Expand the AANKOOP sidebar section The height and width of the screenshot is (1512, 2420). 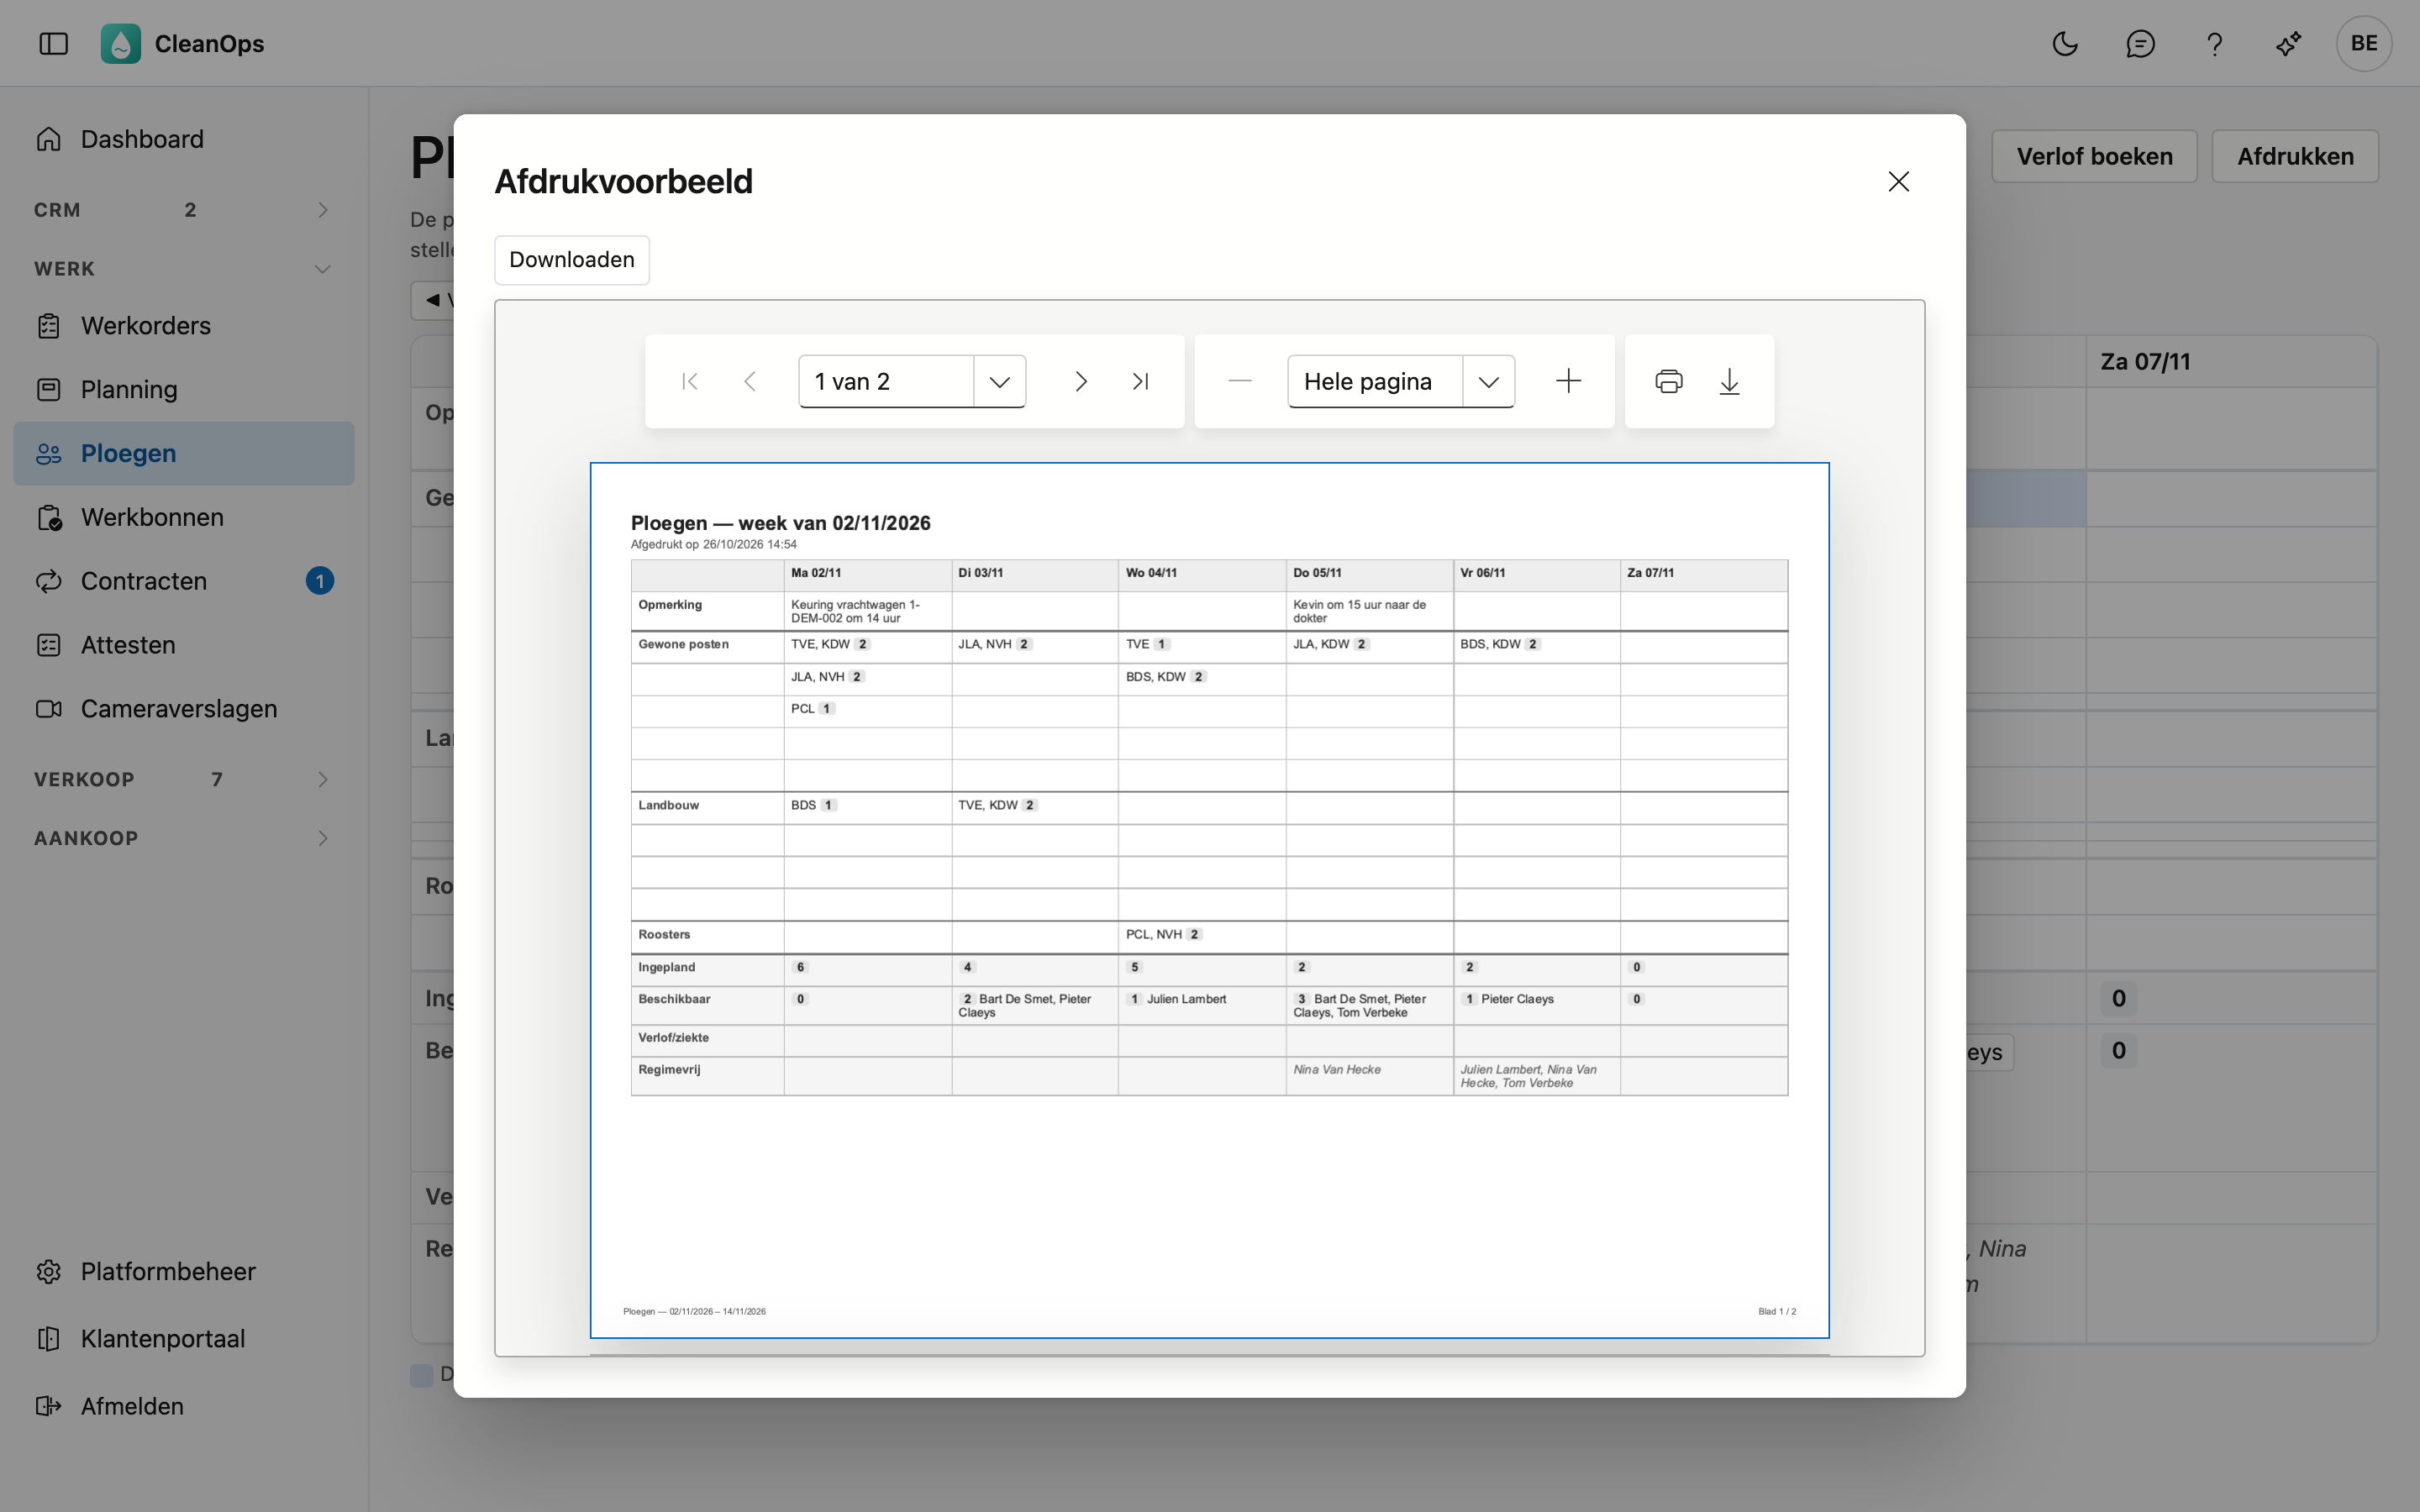tap(184, 838)
